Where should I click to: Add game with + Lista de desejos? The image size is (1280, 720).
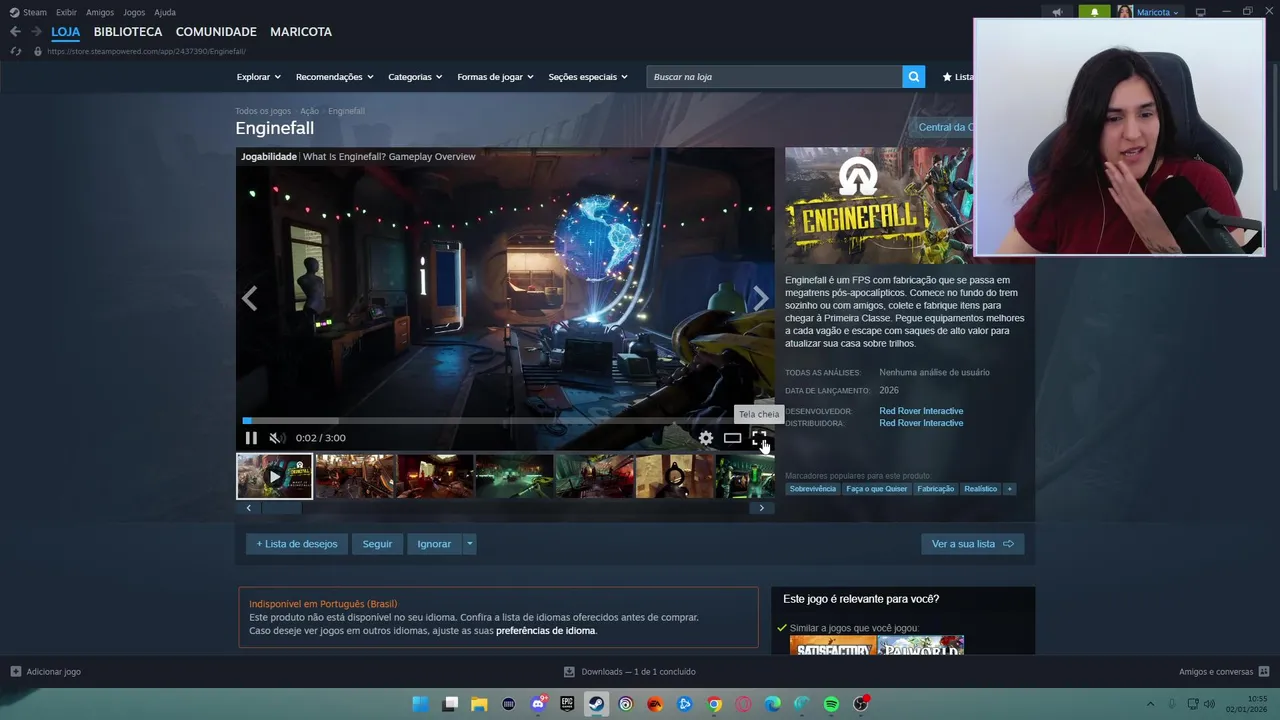(297, 544)
